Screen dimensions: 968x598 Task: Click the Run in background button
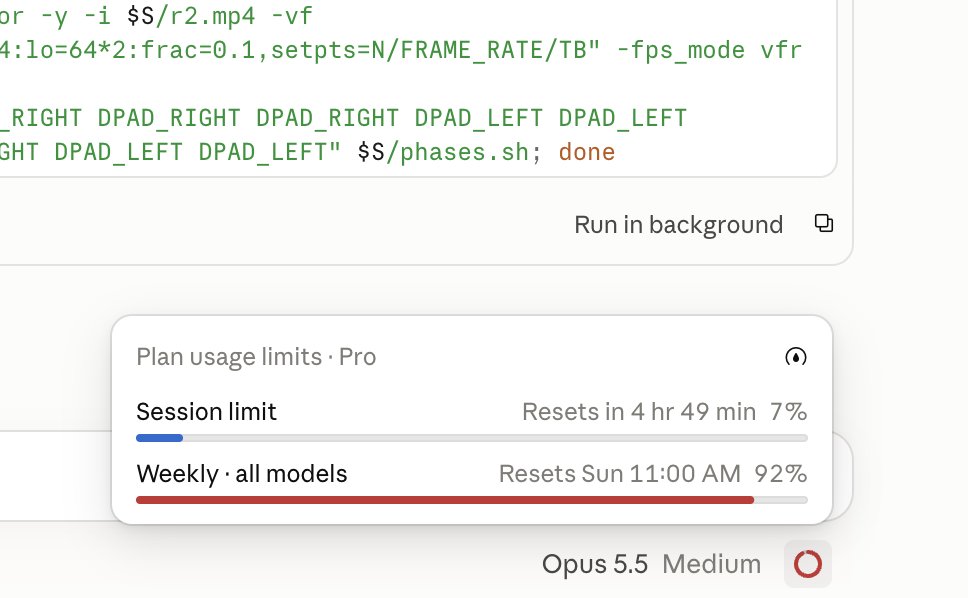678,225
